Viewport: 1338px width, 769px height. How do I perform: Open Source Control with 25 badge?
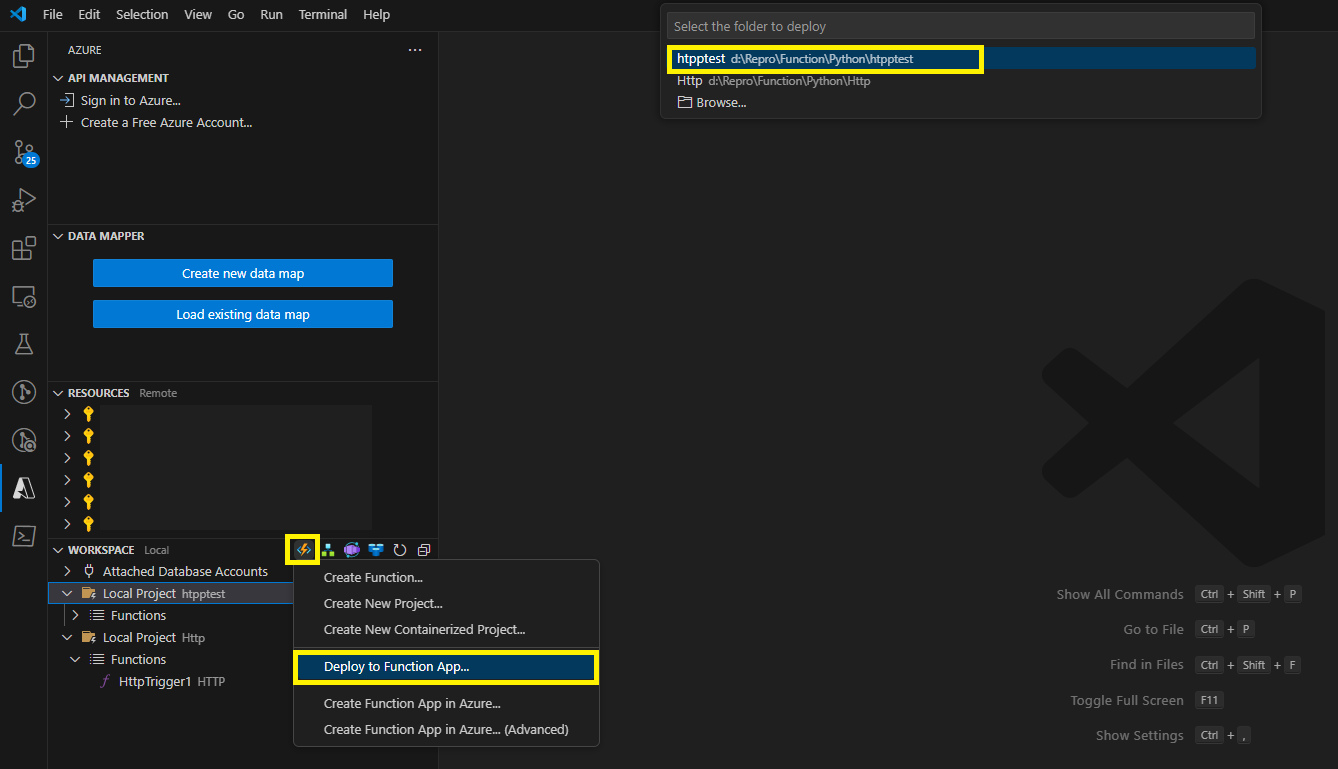click(x=24, y=152)
